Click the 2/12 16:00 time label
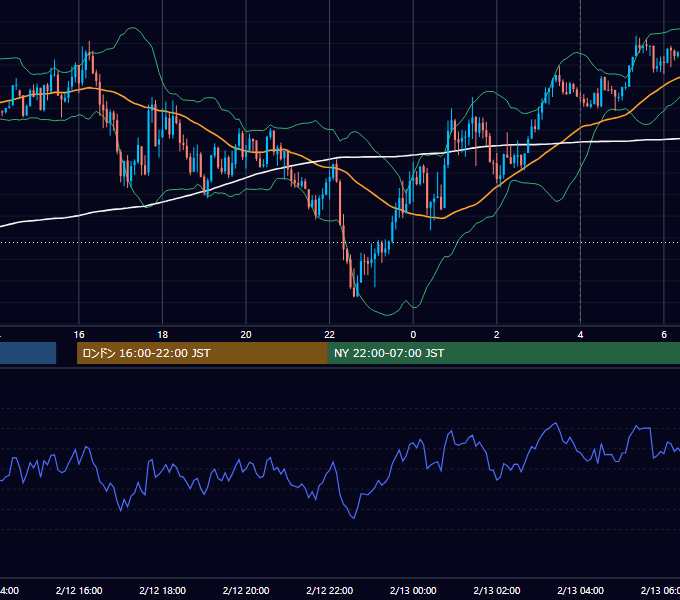Screen dimensions: 680x600 (x=79, y=590)
